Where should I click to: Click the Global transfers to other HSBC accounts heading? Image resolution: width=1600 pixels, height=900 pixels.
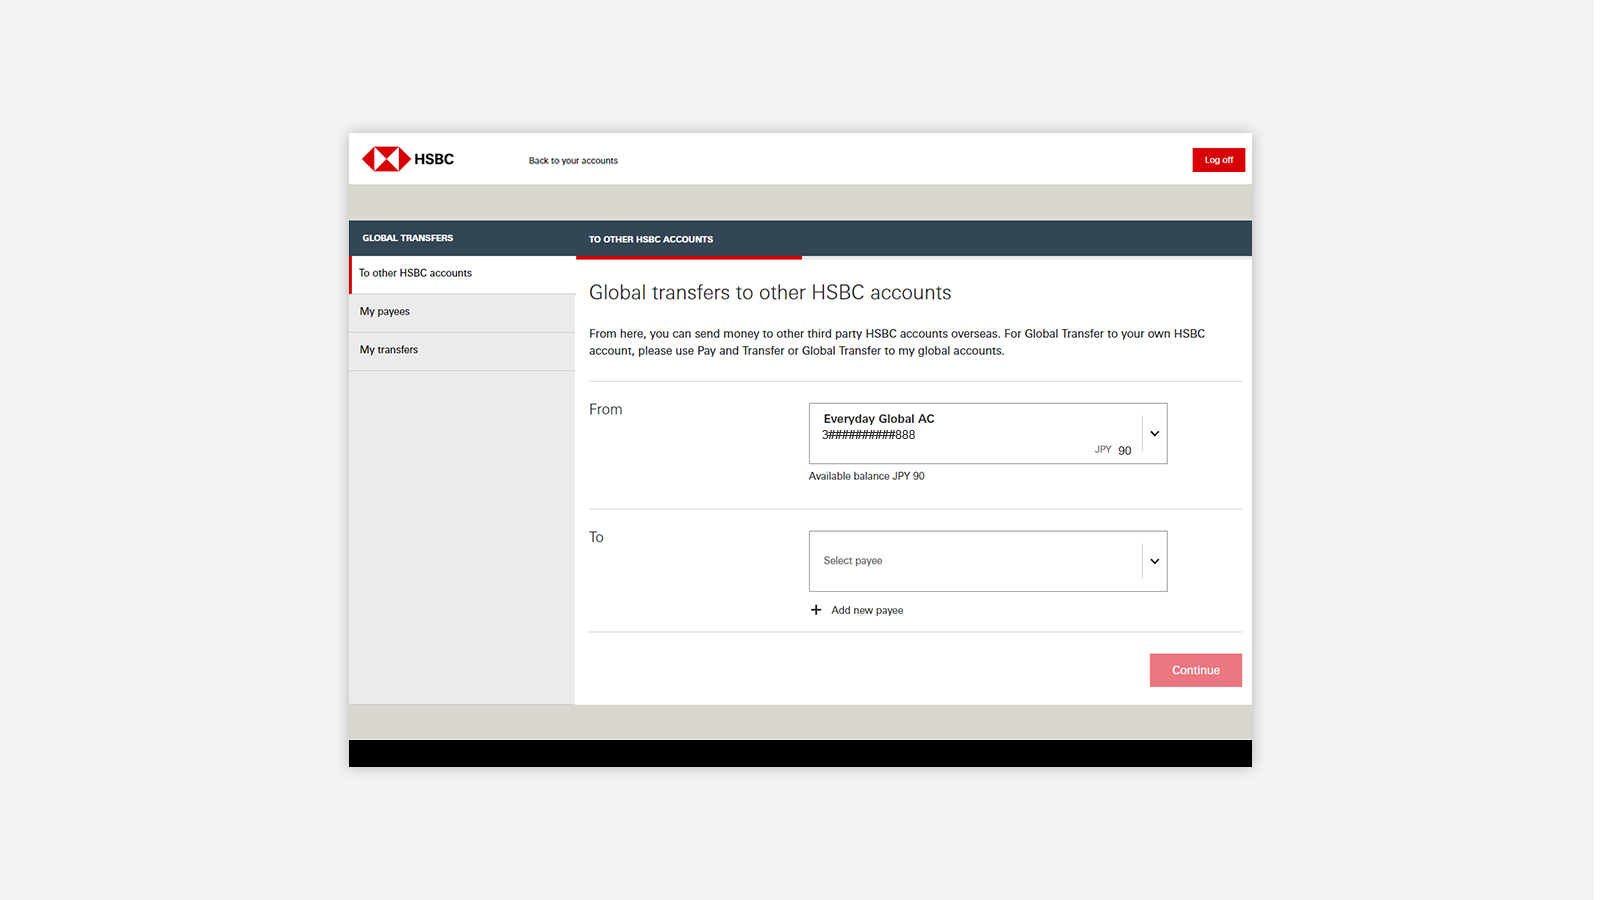pos(770,293)
